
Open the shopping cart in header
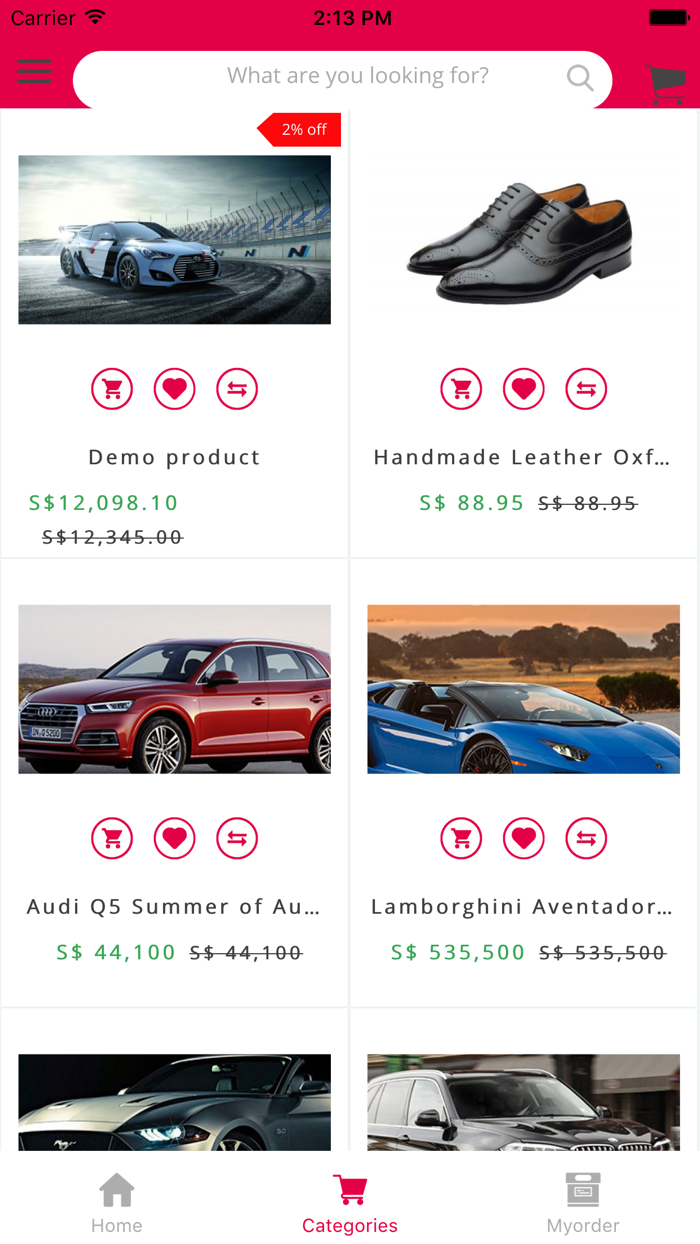click(x=665, y=84)
